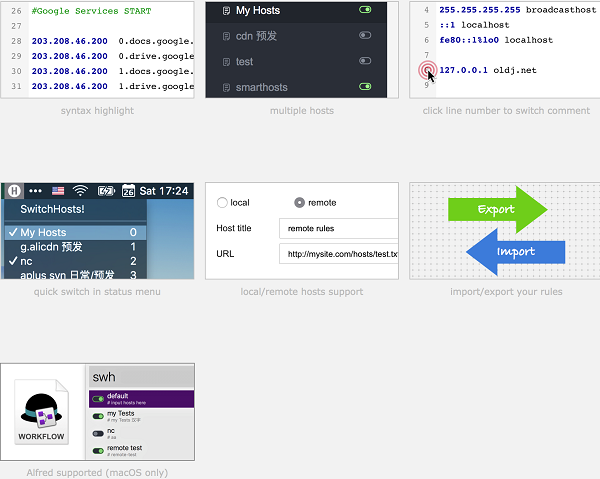Click 255.255.255.255 address
The height and width of the screenshot is (479, 600).
click(x=480, y=10)
